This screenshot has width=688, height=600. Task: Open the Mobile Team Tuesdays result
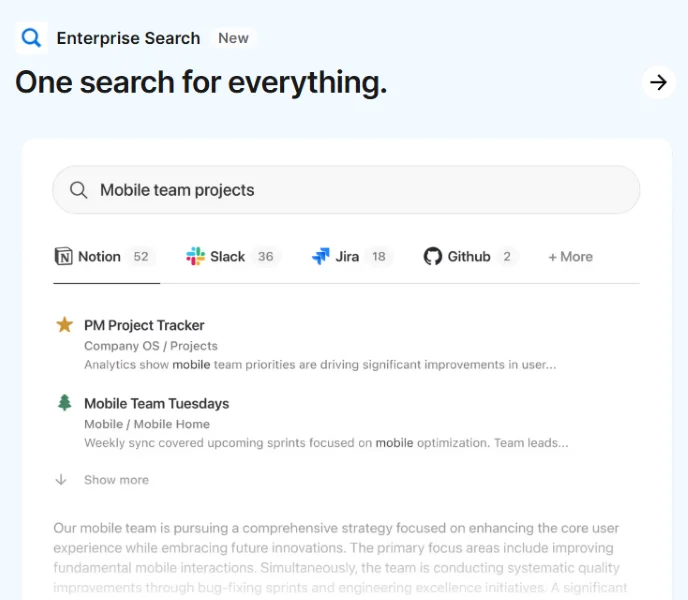pyautogui.click(x=157, y=403)
